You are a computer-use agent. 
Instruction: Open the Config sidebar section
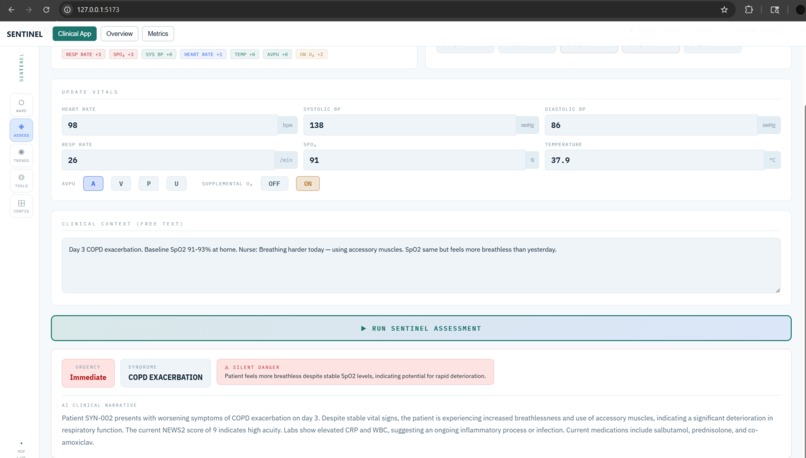click(x=21, y=206)
